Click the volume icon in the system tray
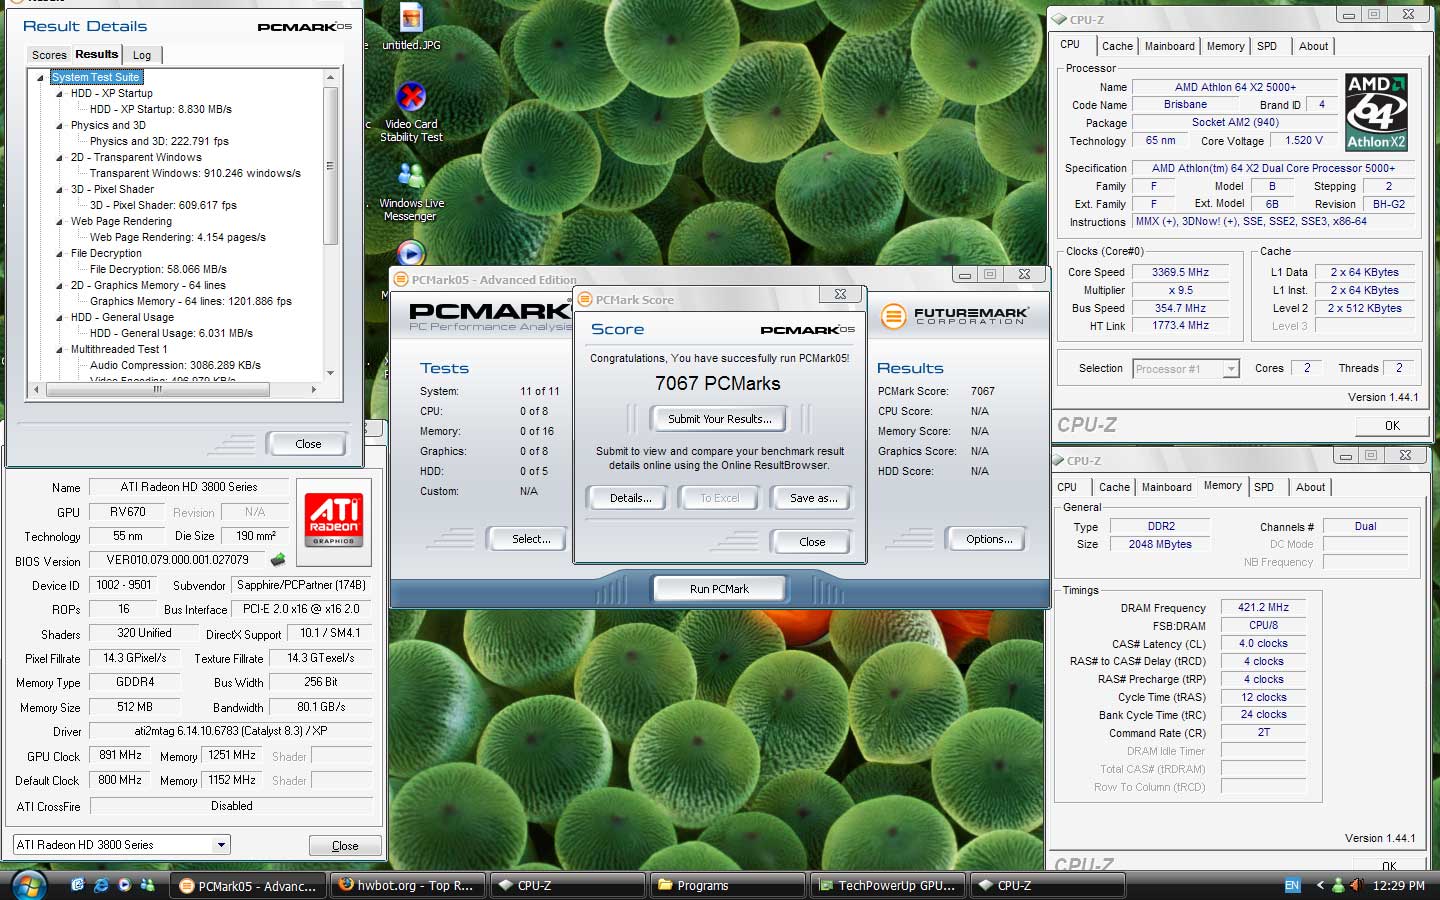 point(1356,885)
